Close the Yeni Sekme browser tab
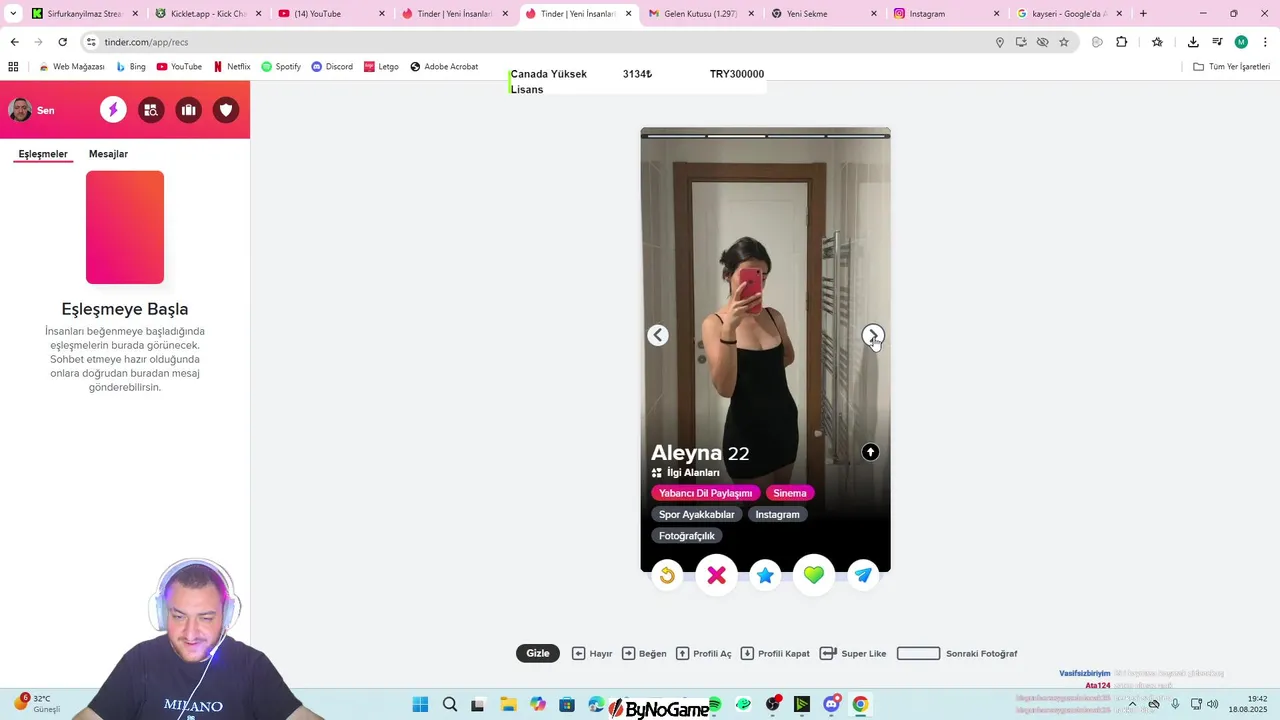 874,14
